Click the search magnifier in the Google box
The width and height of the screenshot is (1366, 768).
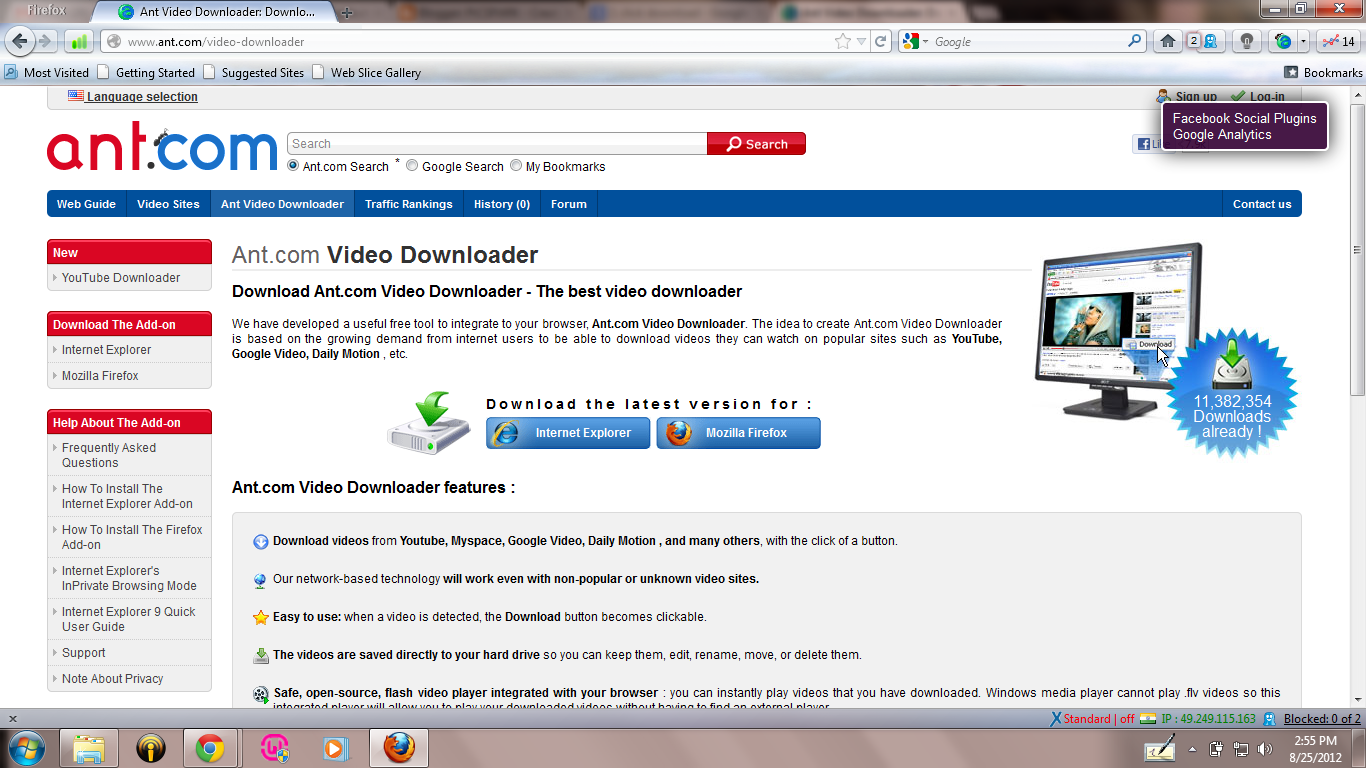(1134, 42)
